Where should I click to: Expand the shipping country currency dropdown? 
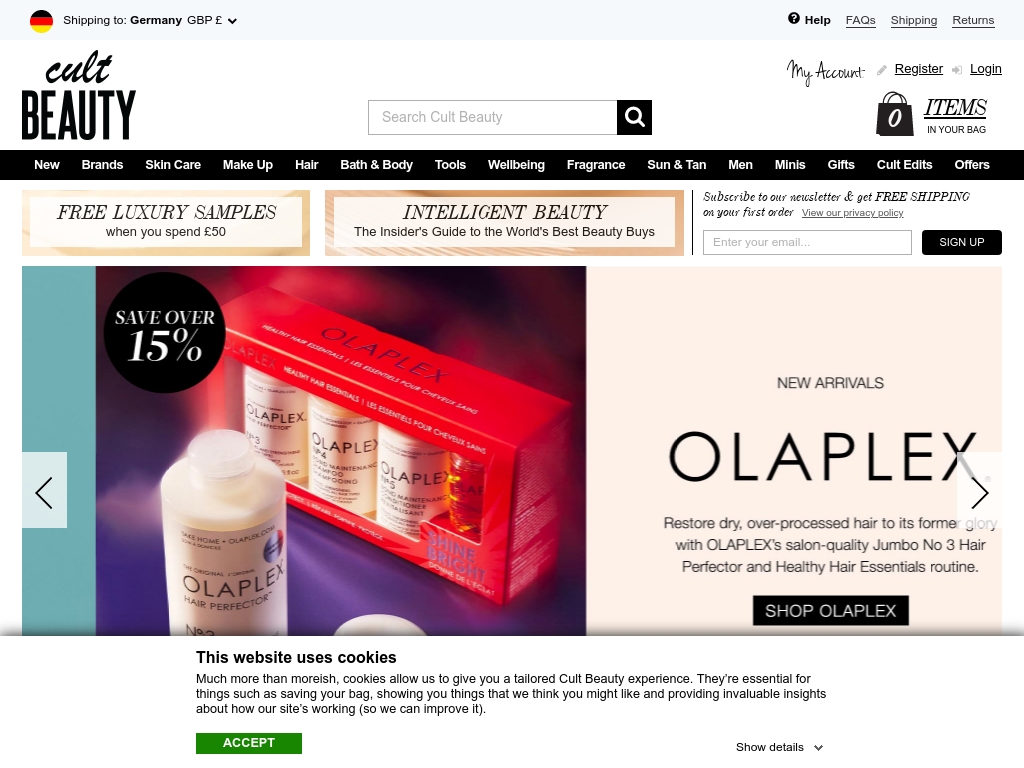232,21
